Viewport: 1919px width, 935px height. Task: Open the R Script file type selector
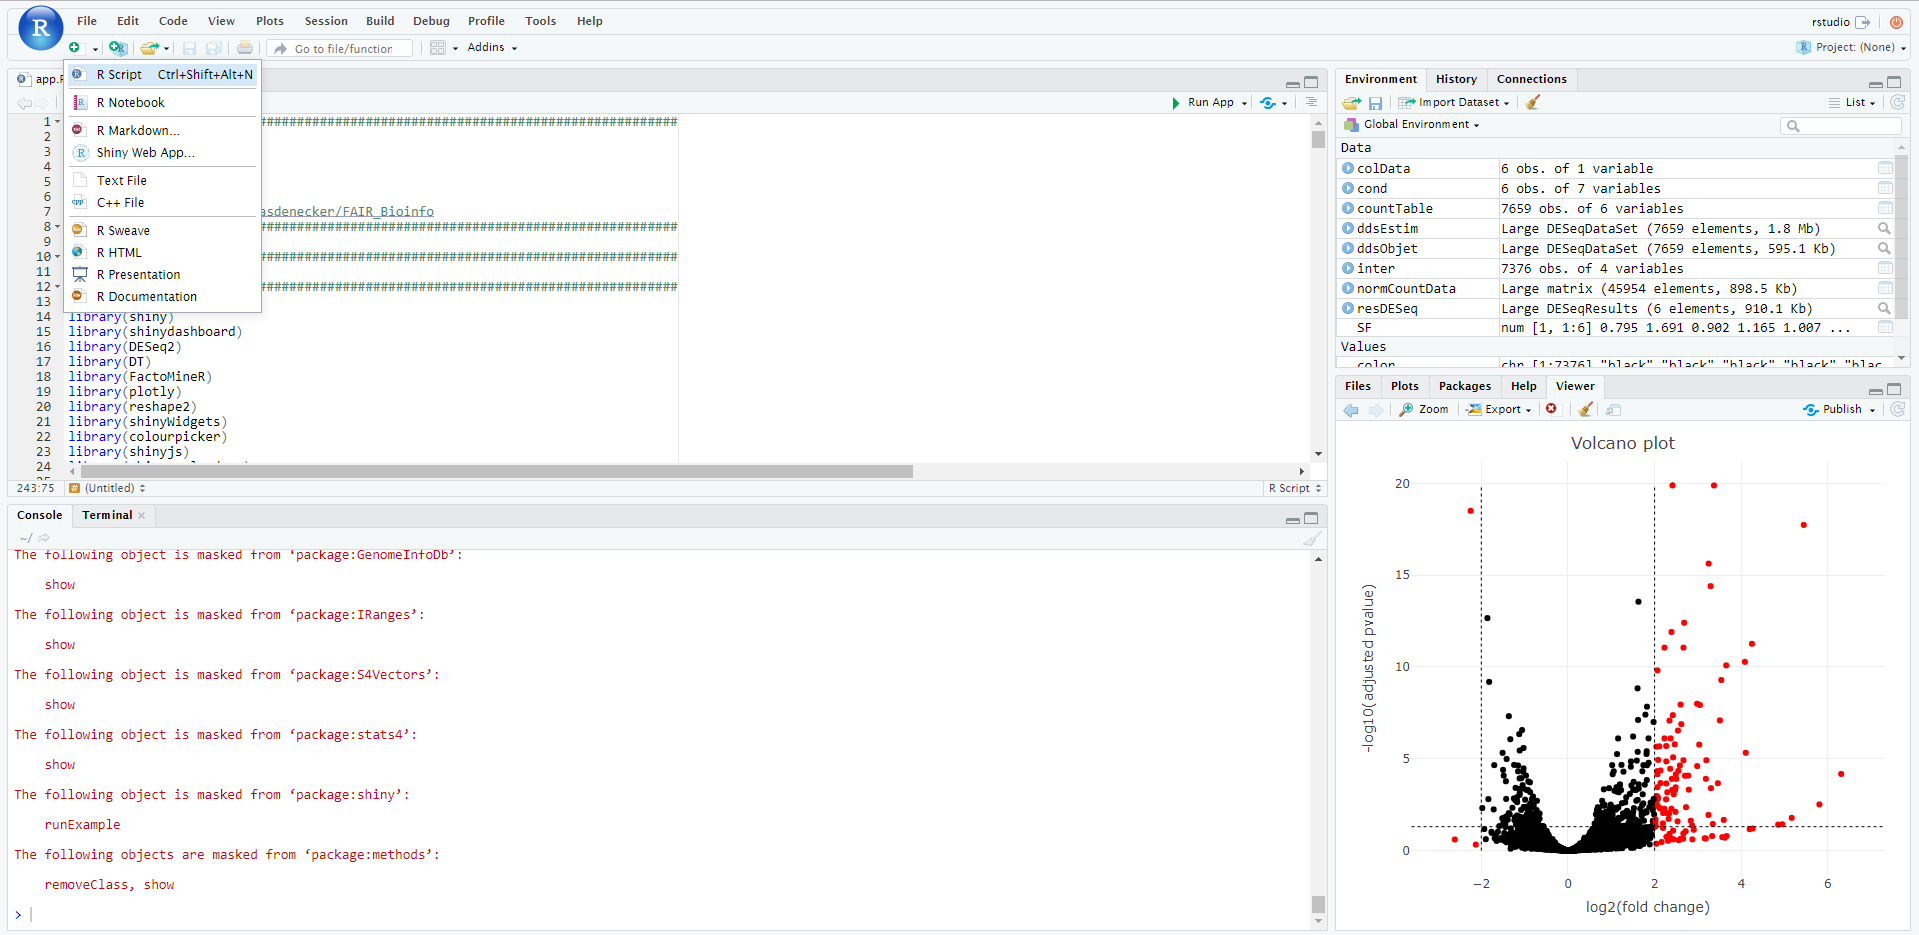1295,488
